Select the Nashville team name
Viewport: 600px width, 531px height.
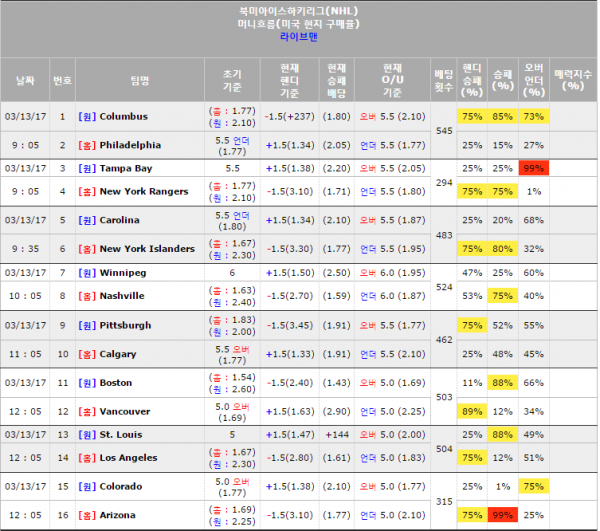[122, 296]
